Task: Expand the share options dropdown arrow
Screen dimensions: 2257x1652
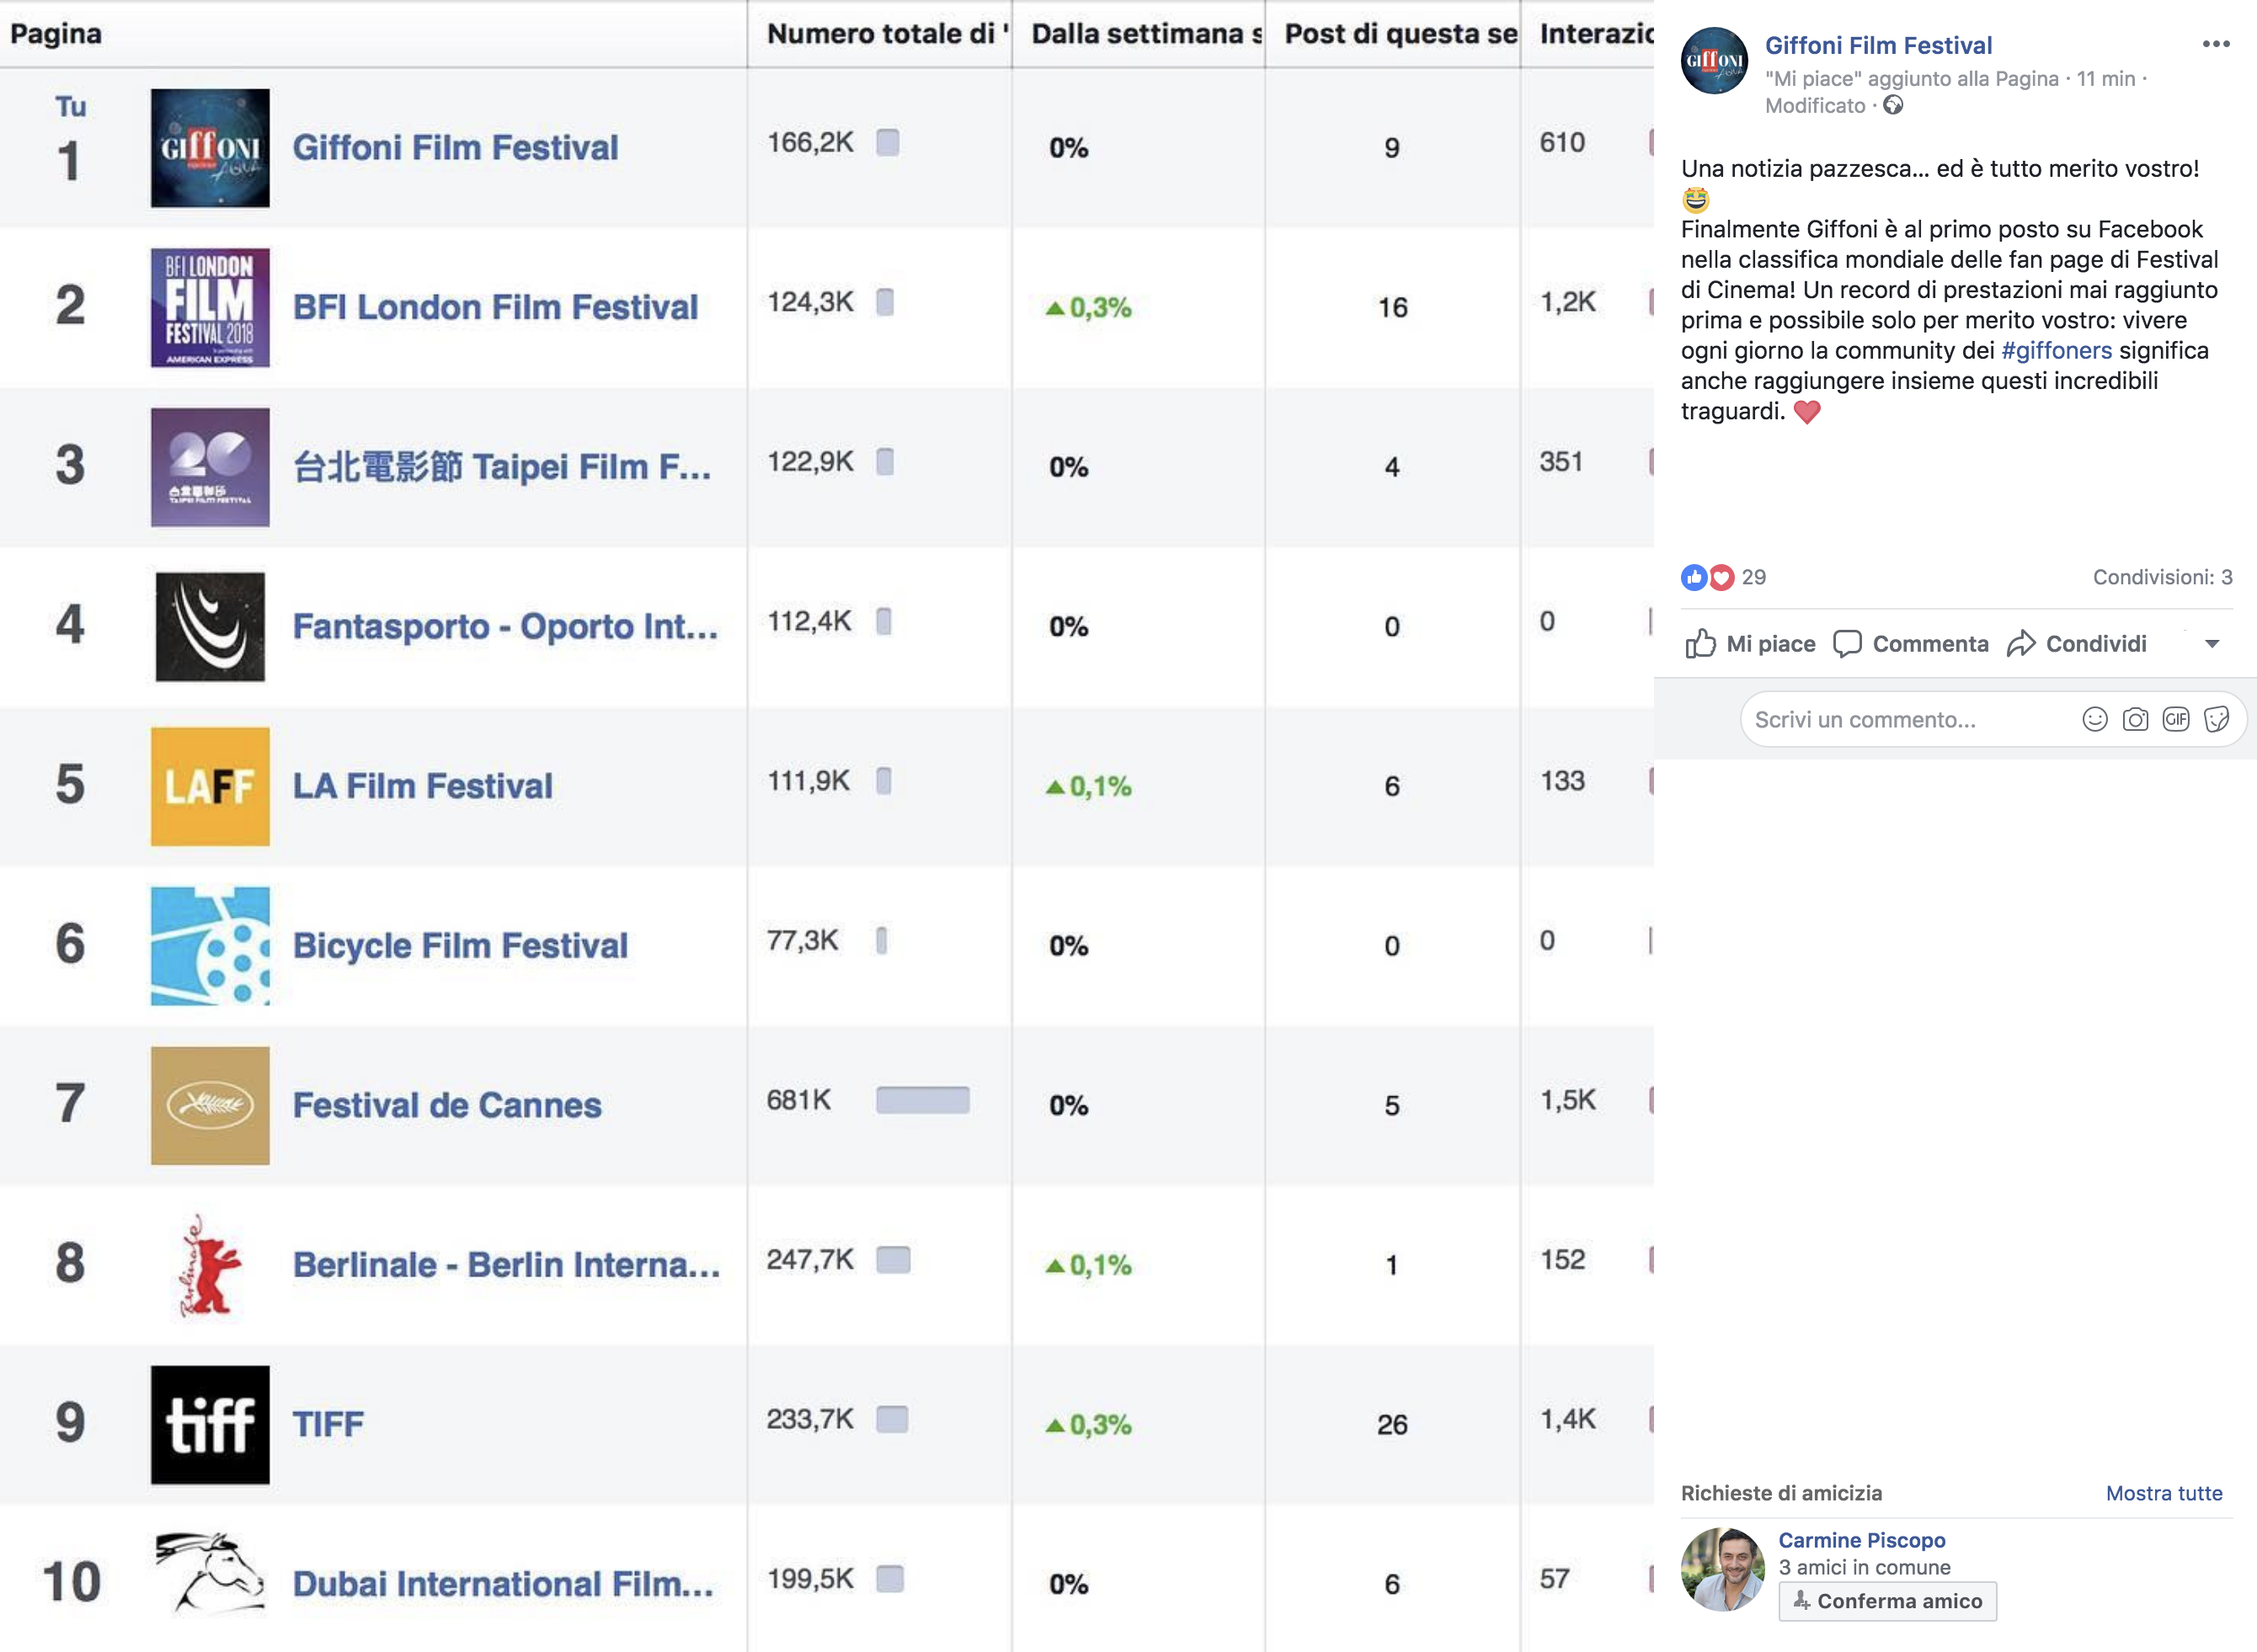Action: (x=2212, y=644)
